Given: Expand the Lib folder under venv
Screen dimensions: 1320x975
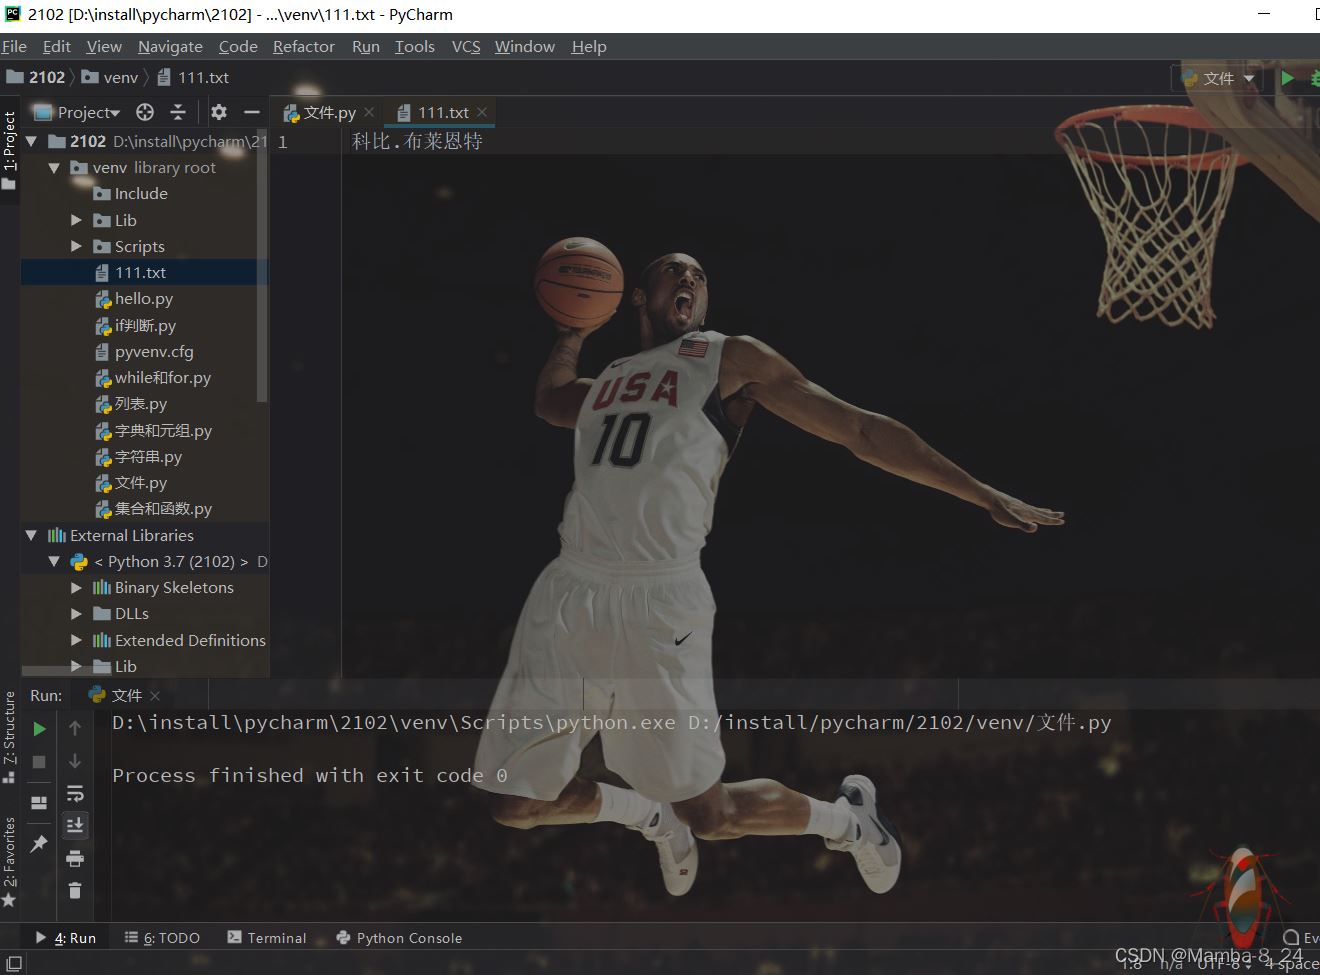Looking at the screenshot, I should [76, 220].
